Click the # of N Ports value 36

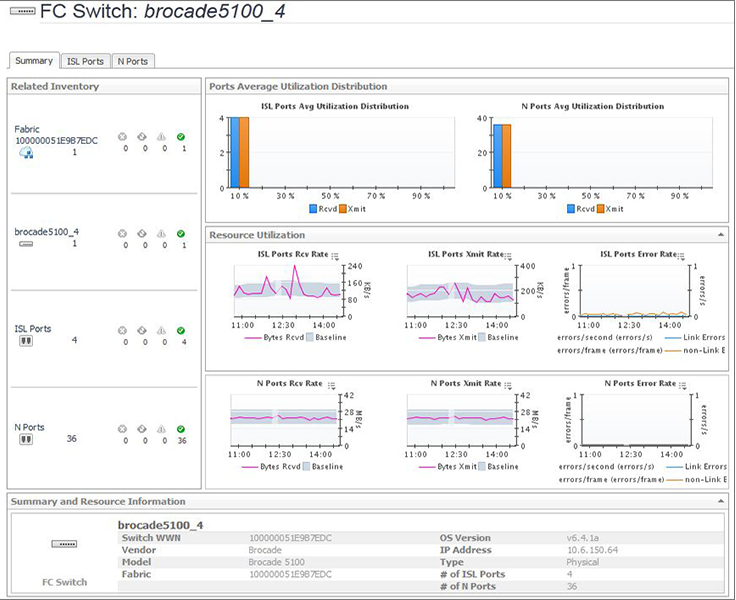click(x=572, y=586)
